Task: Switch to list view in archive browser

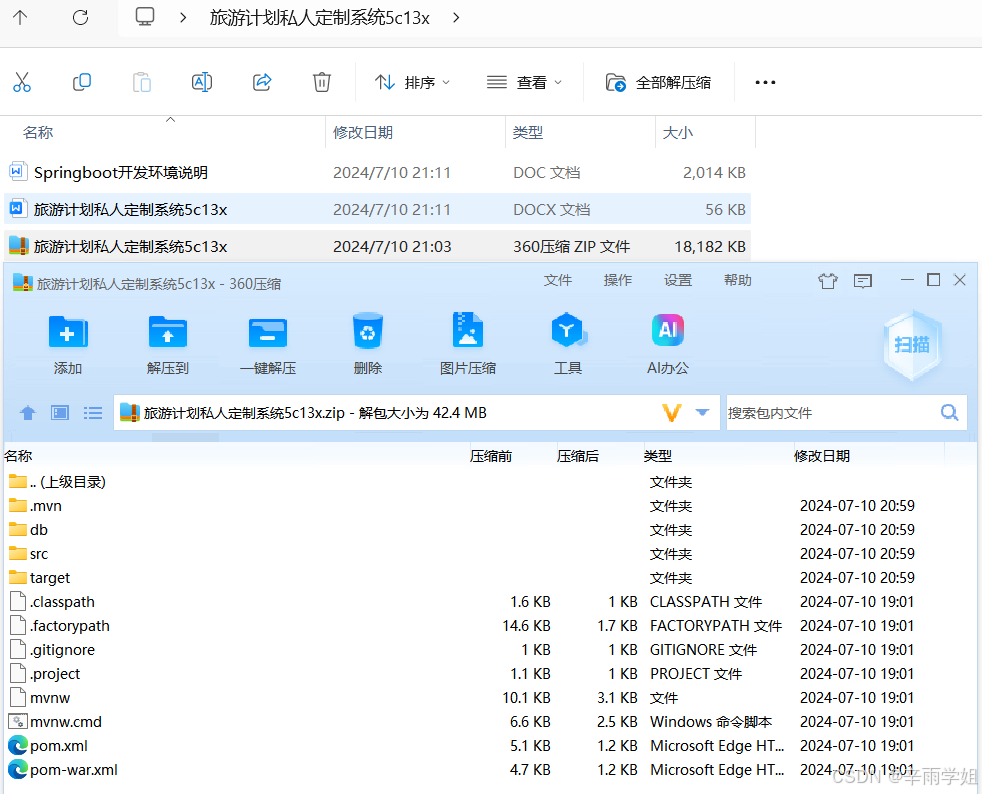Action: (93, 412)
